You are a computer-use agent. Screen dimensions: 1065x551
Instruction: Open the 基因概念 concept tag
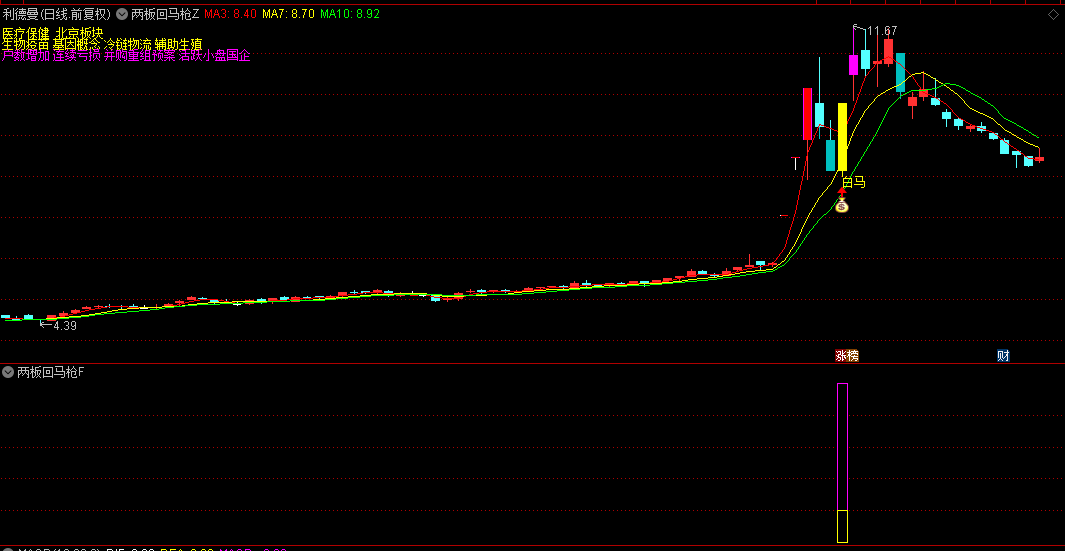(76, 45)
